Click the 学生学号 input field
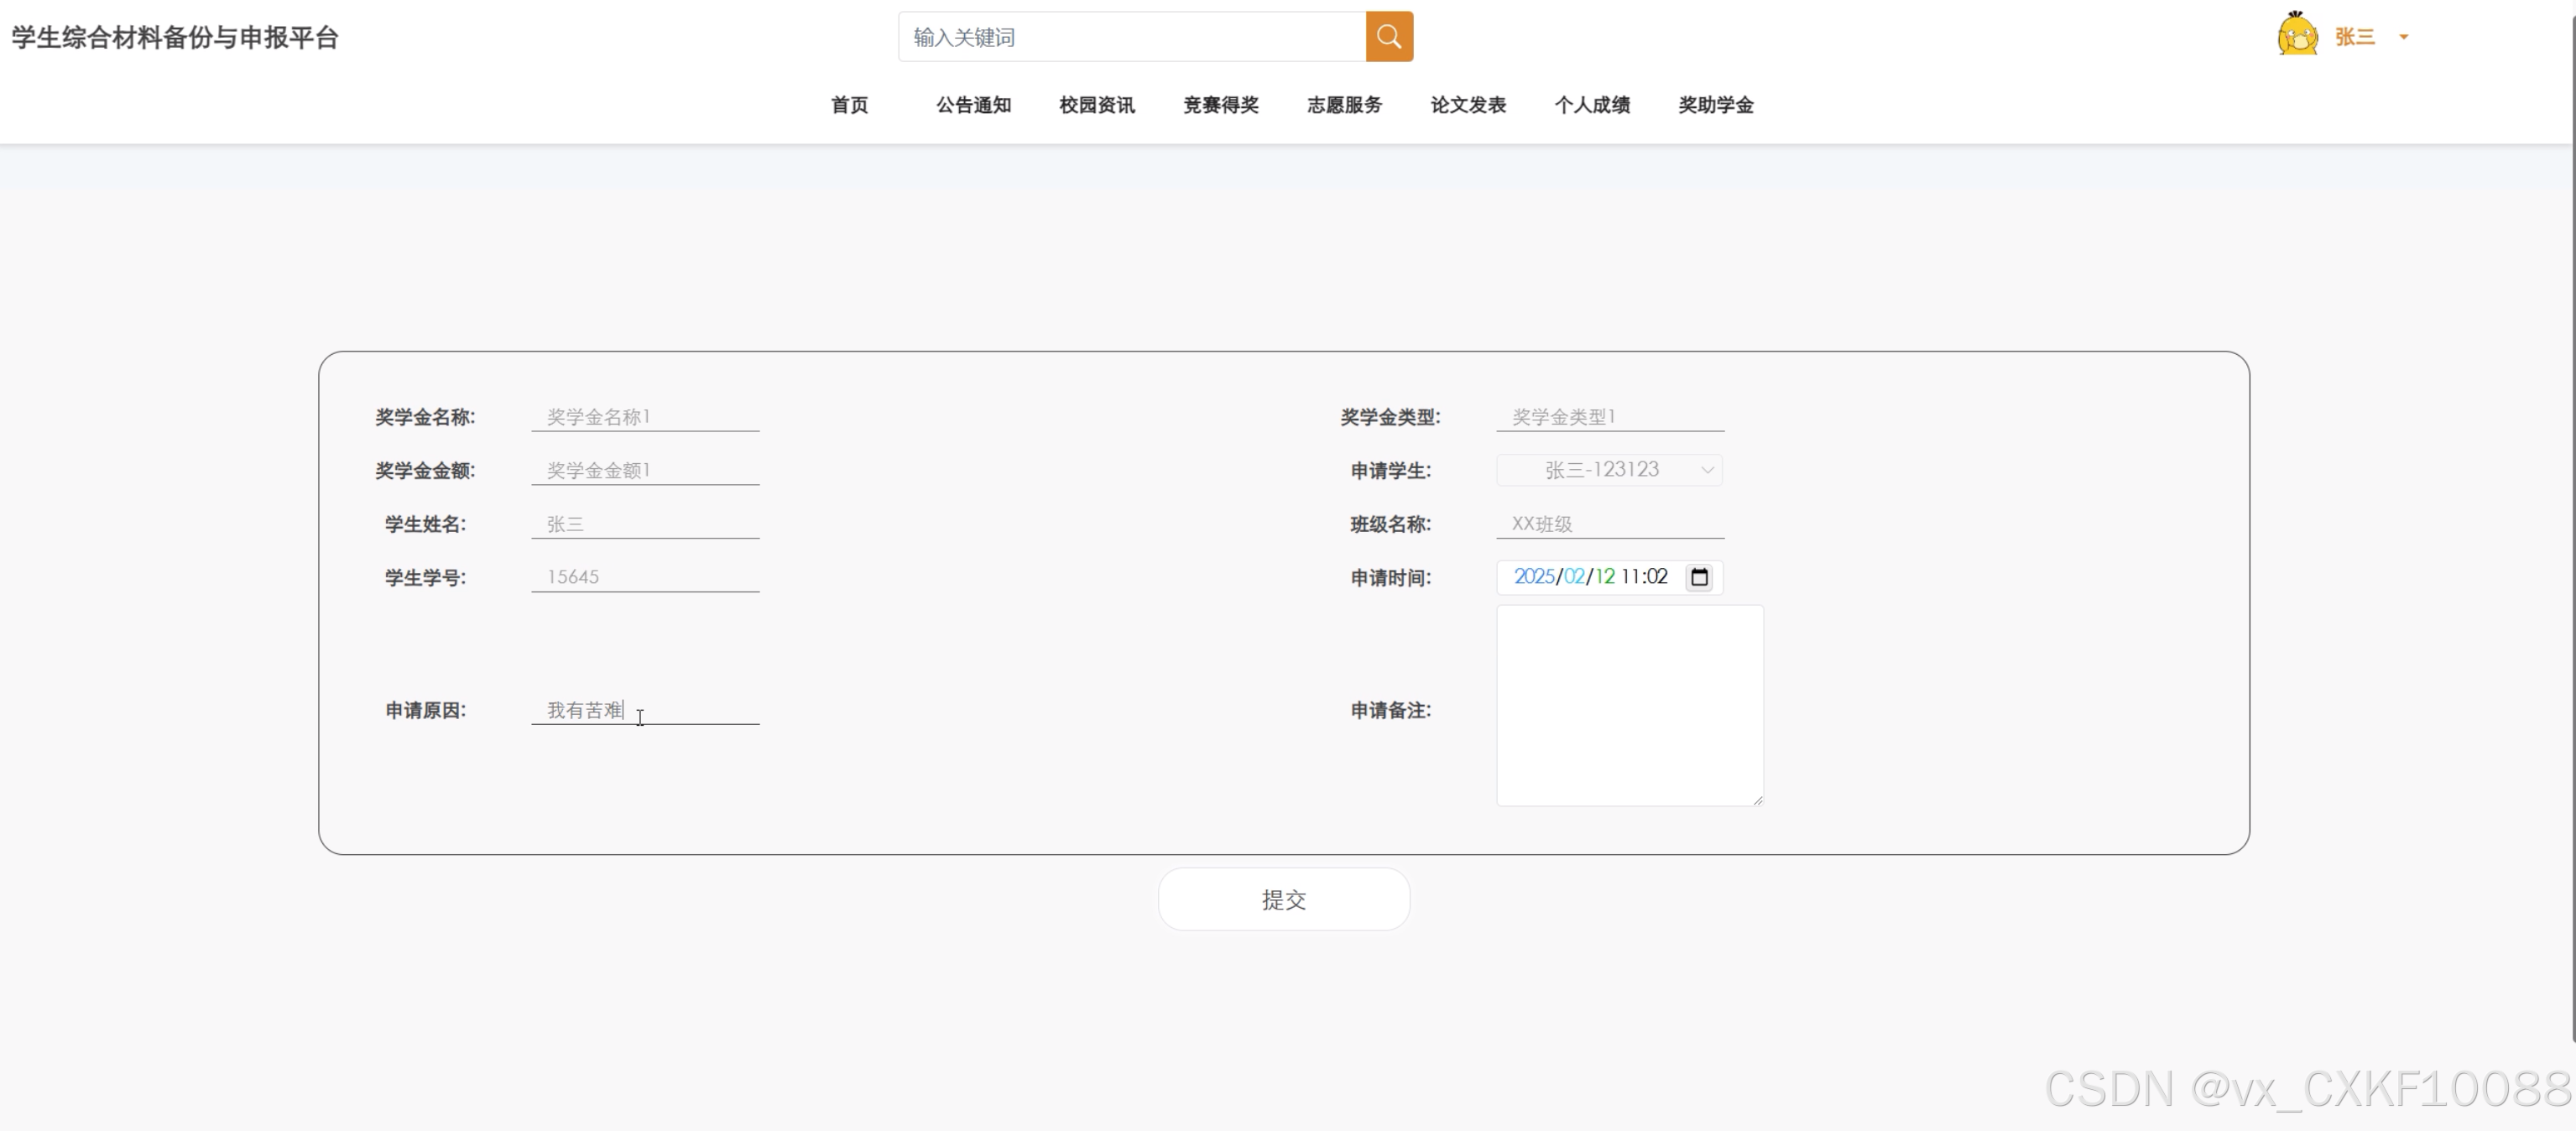This screenshot has width=2576, height=1131. [x=645, y=577]
